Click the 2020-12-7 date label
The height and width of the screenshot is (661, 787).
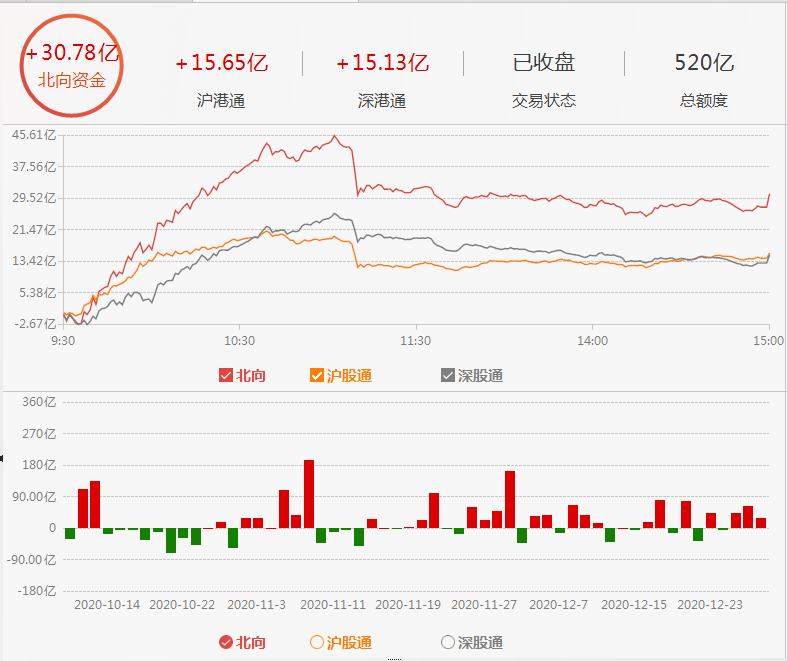[559, 605]
